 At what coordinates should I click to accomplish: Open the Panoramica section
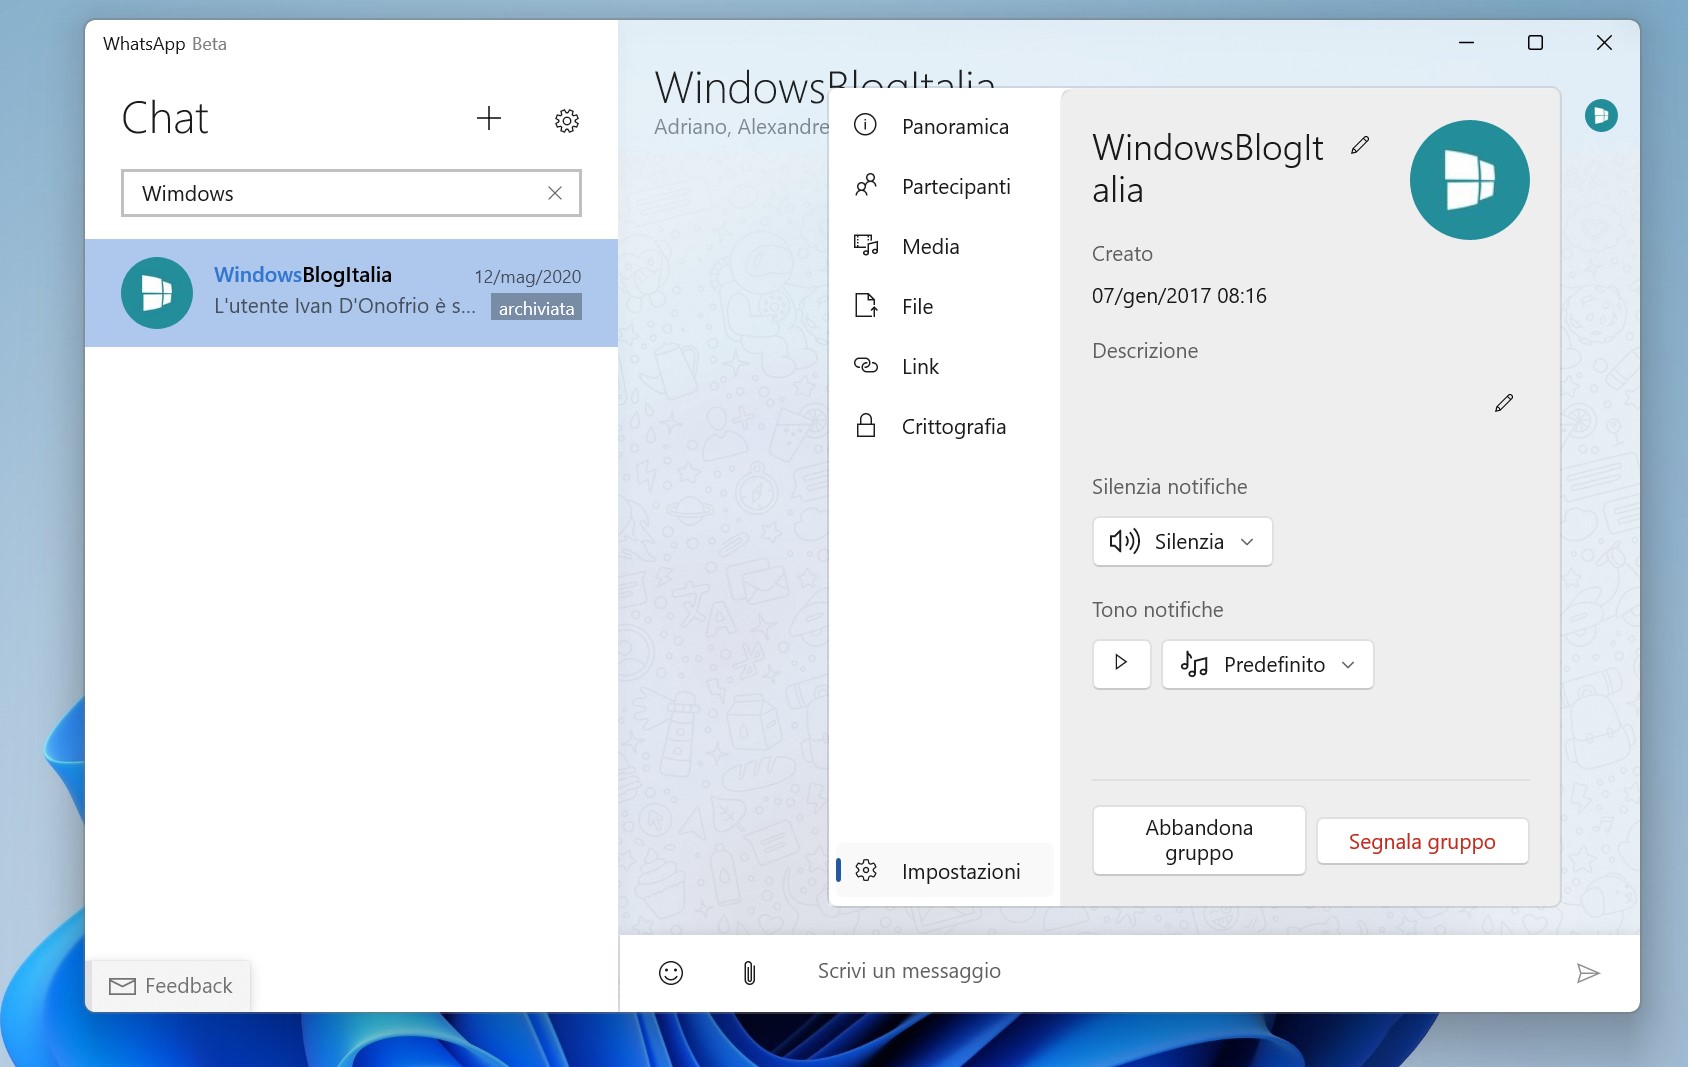coord(944,127)
